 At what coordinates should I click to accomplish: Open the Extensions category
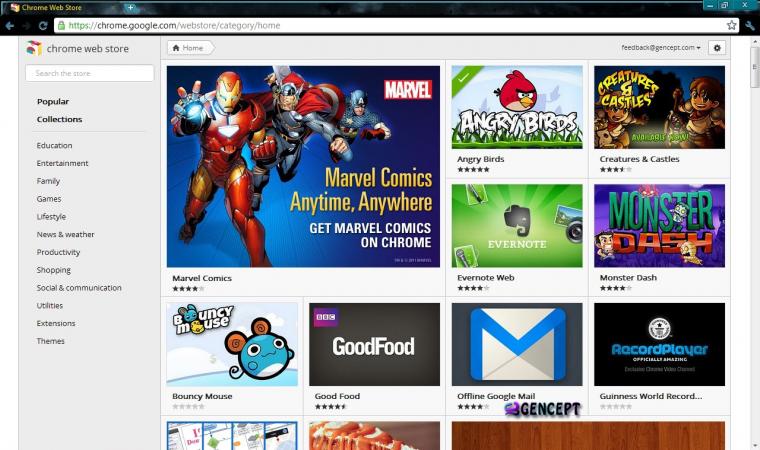[56, 323]
